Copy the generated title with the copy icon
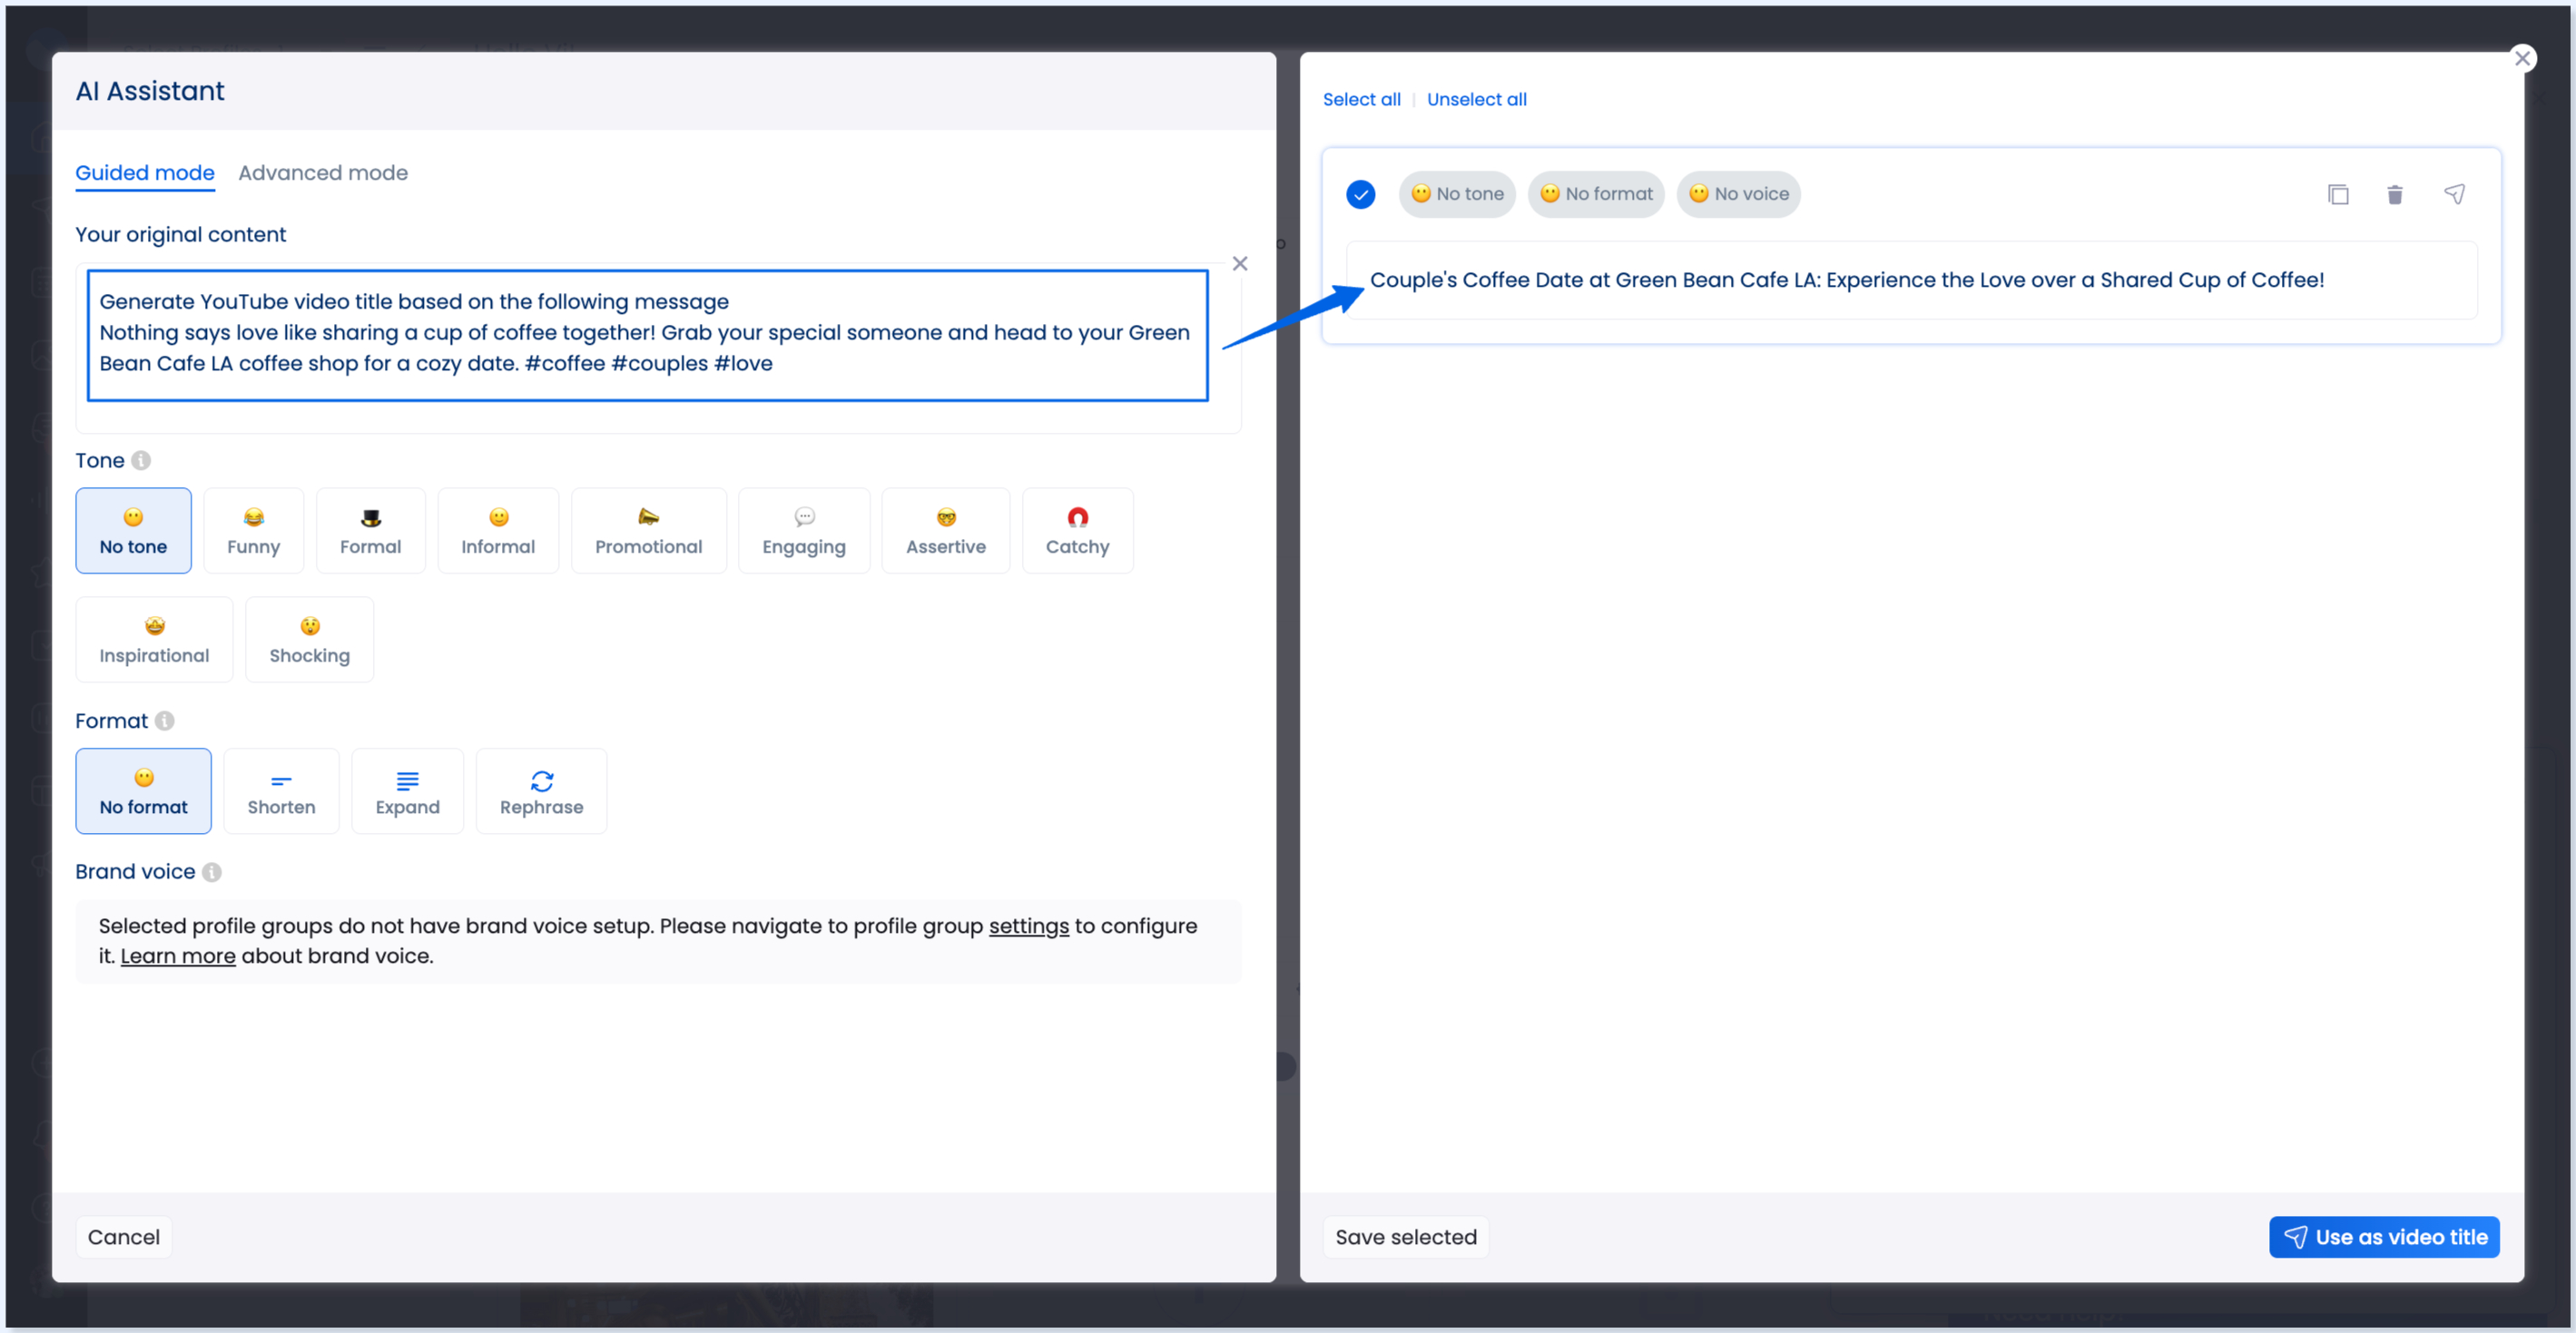The image size is (2576, 1333). point(2337,194)
